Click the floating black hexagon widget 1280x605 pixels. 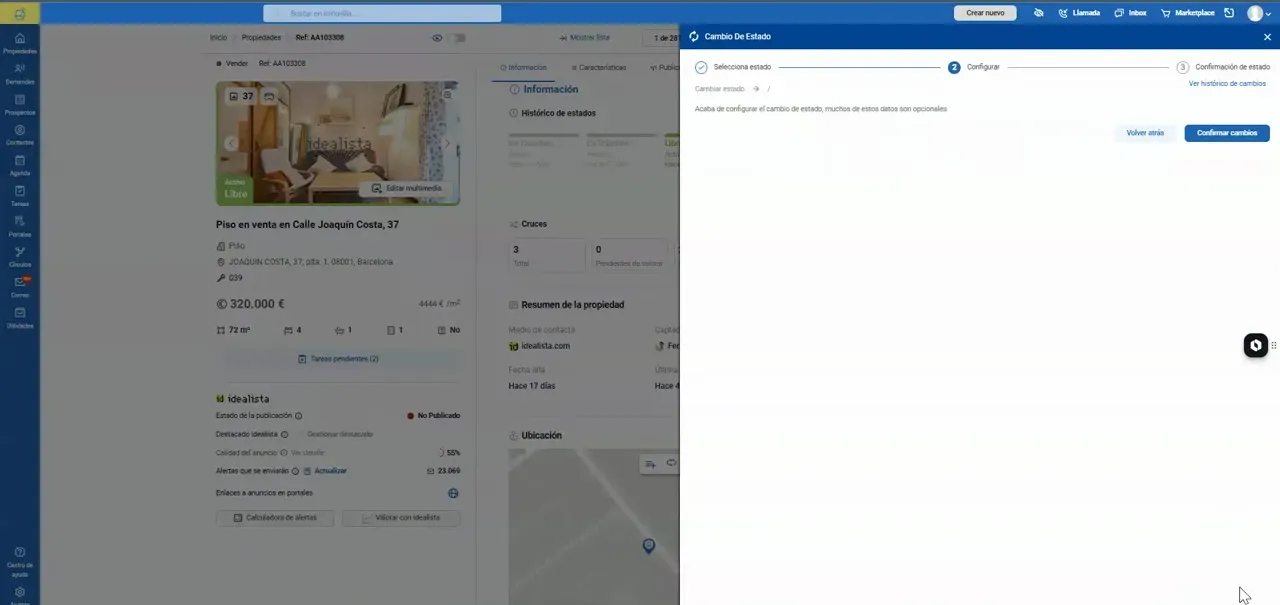tap(1255, 345)
